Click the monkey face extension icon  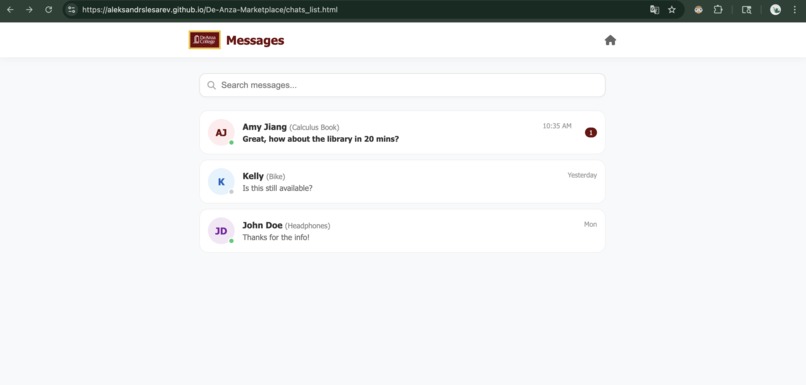coord(698,9)
